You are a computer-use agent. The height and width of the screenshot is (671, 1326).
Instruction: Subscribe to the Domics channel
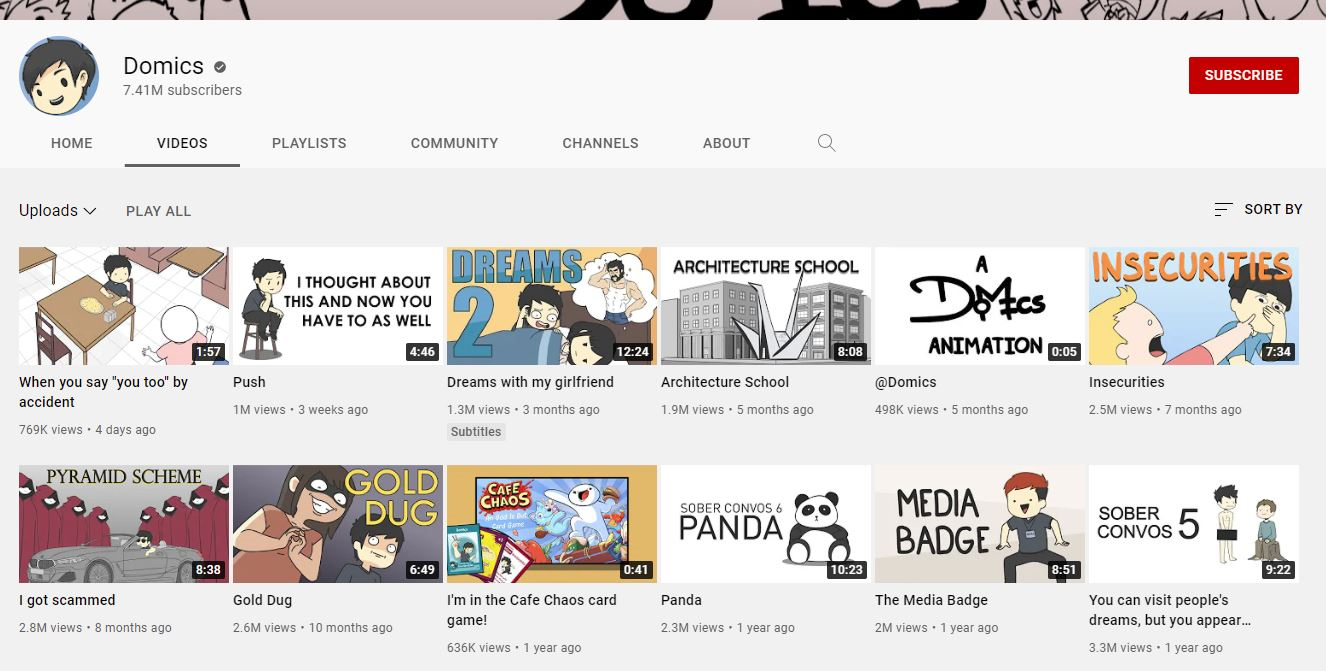click(x=1243, y=75)
